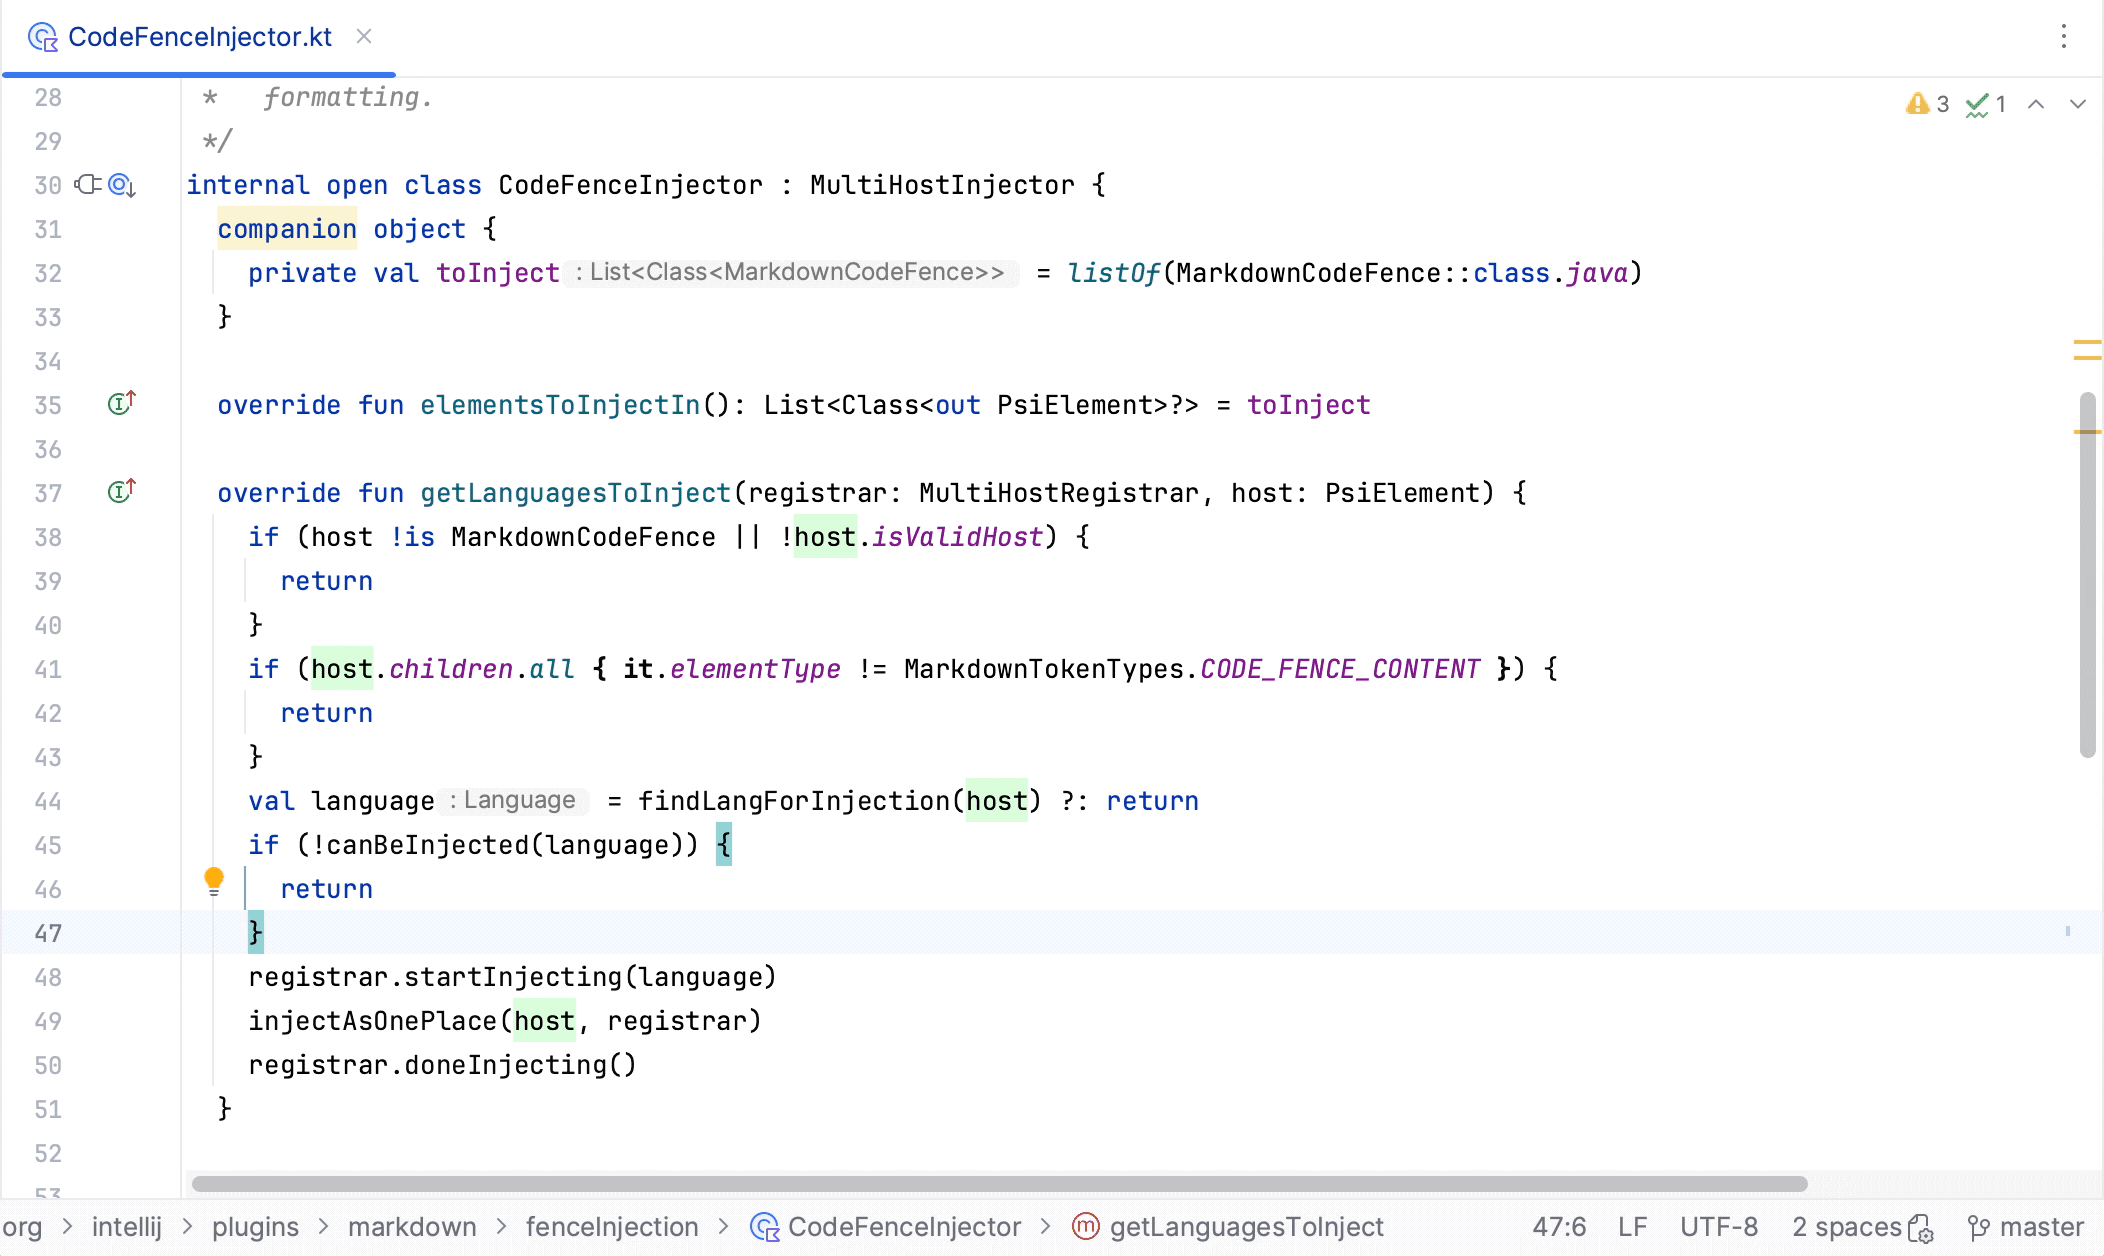The width and height of the screenshot is (2104, 1256).
Task: Navigate via the markdown breadcrumb link
Action: pyautogui.click(x=412, y=1227)
